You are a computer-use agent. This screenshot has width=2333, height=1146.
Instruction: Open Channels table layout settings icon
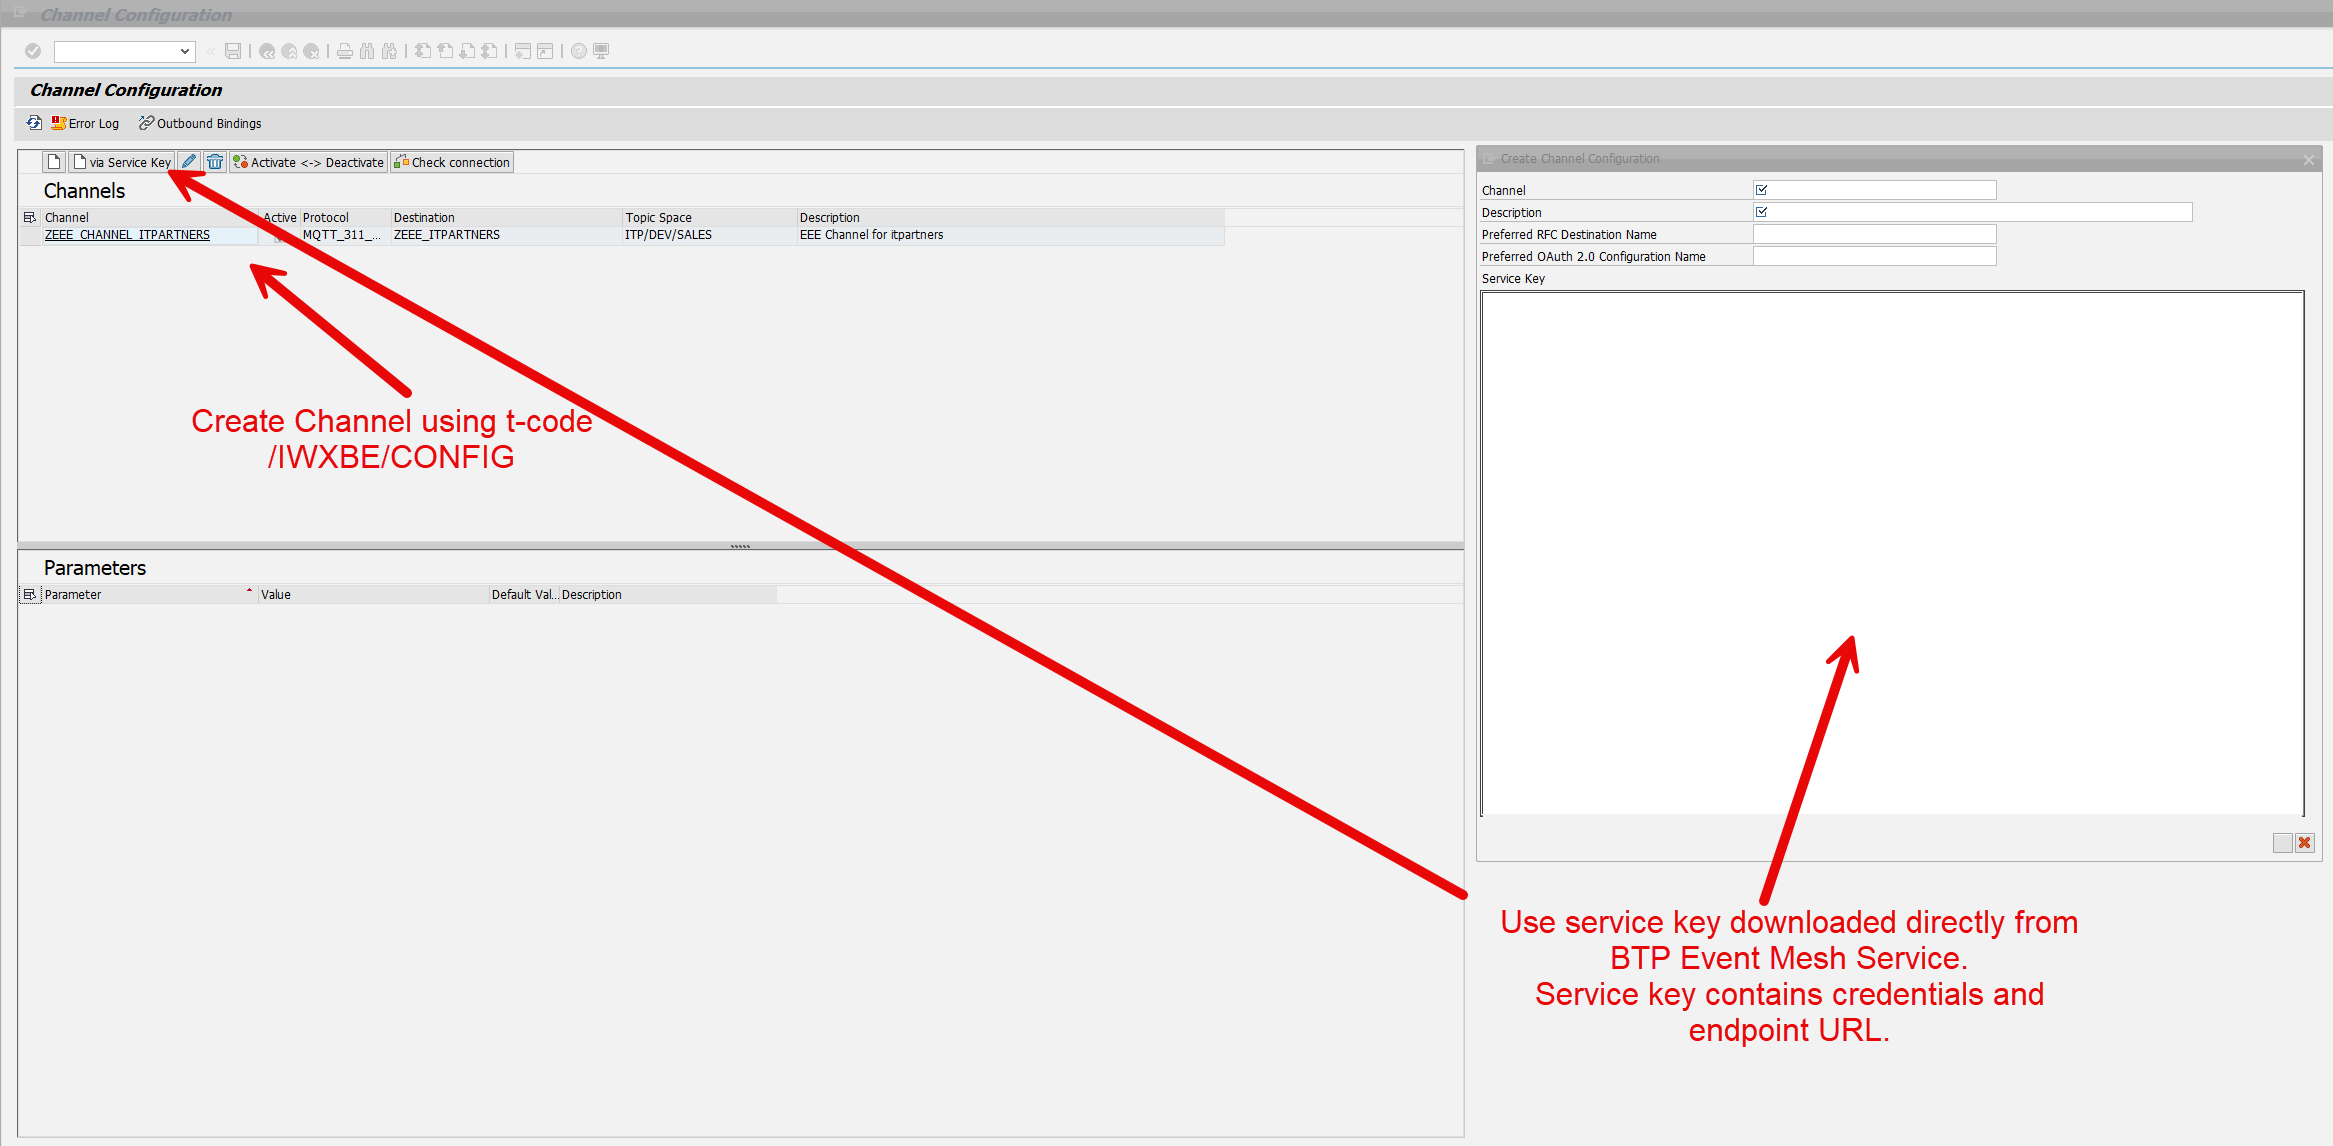(x=30, y=217)
